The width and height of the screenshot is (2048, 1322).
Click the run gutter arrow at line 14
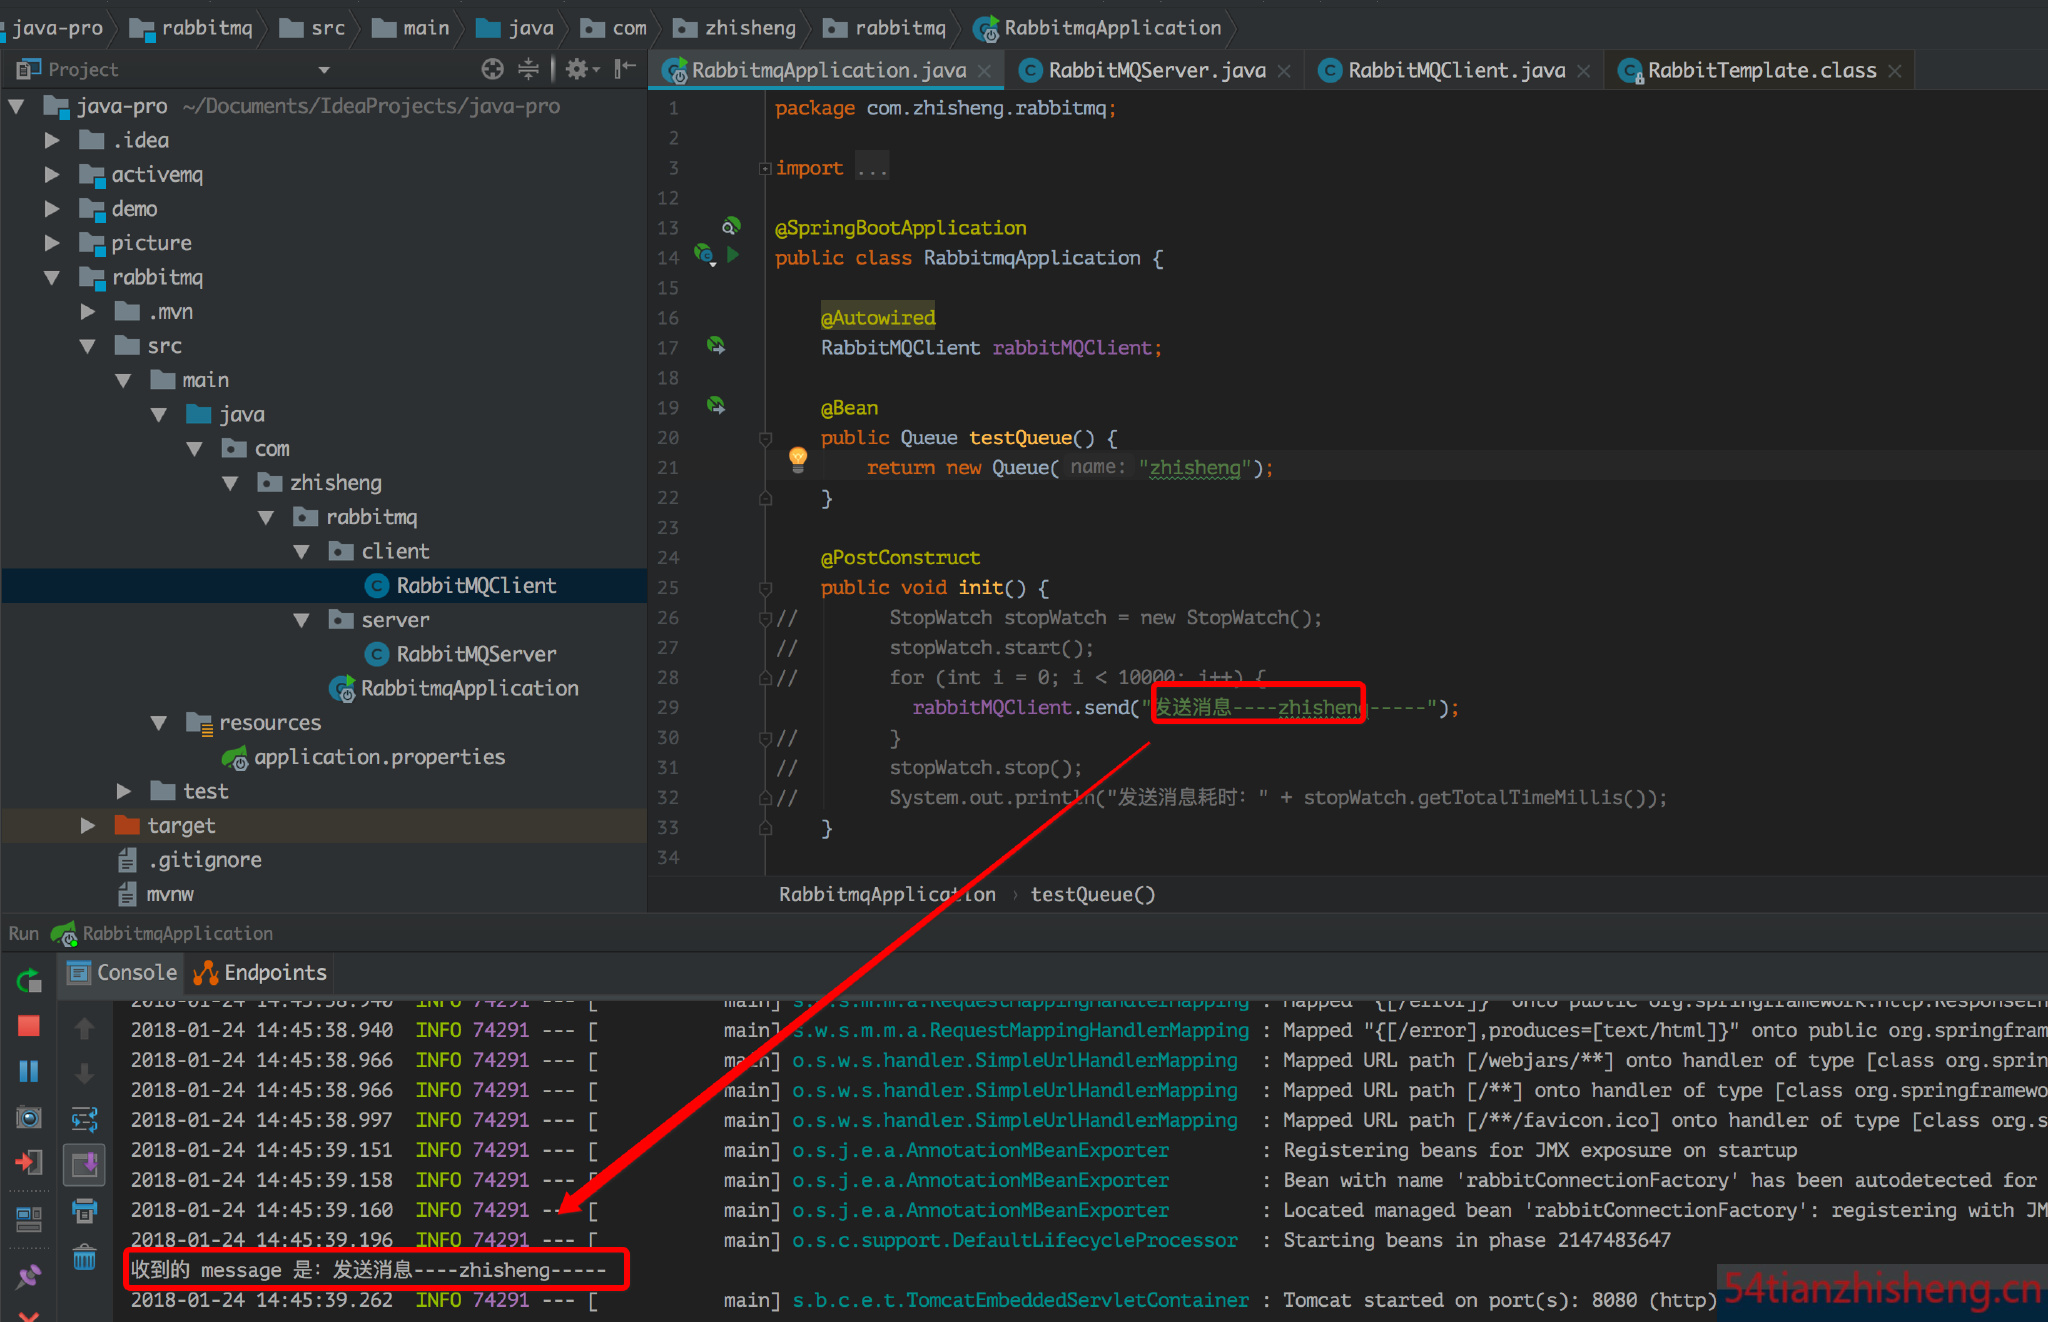point(733,255)
